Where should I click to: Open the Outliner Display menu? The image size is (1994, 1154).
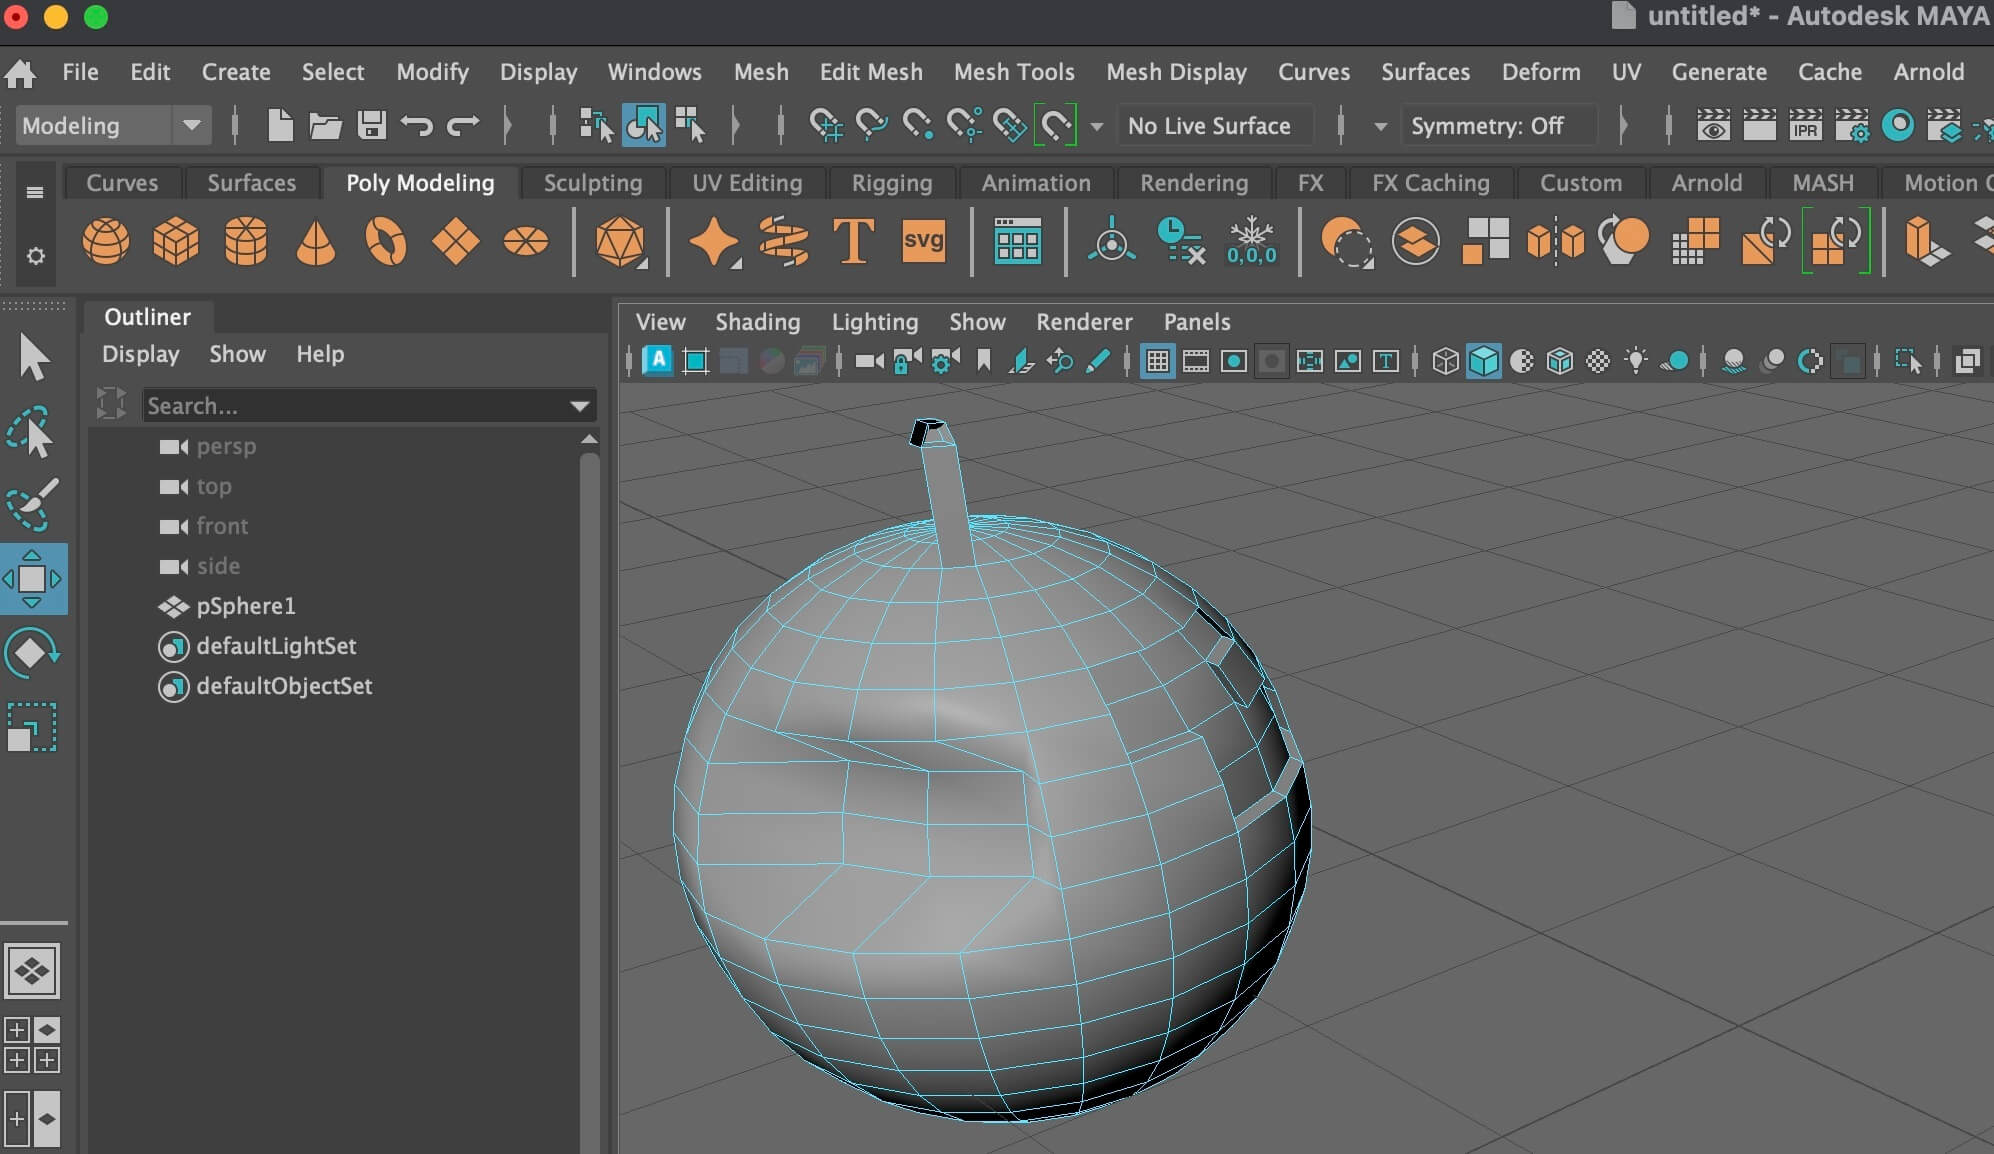140,354
